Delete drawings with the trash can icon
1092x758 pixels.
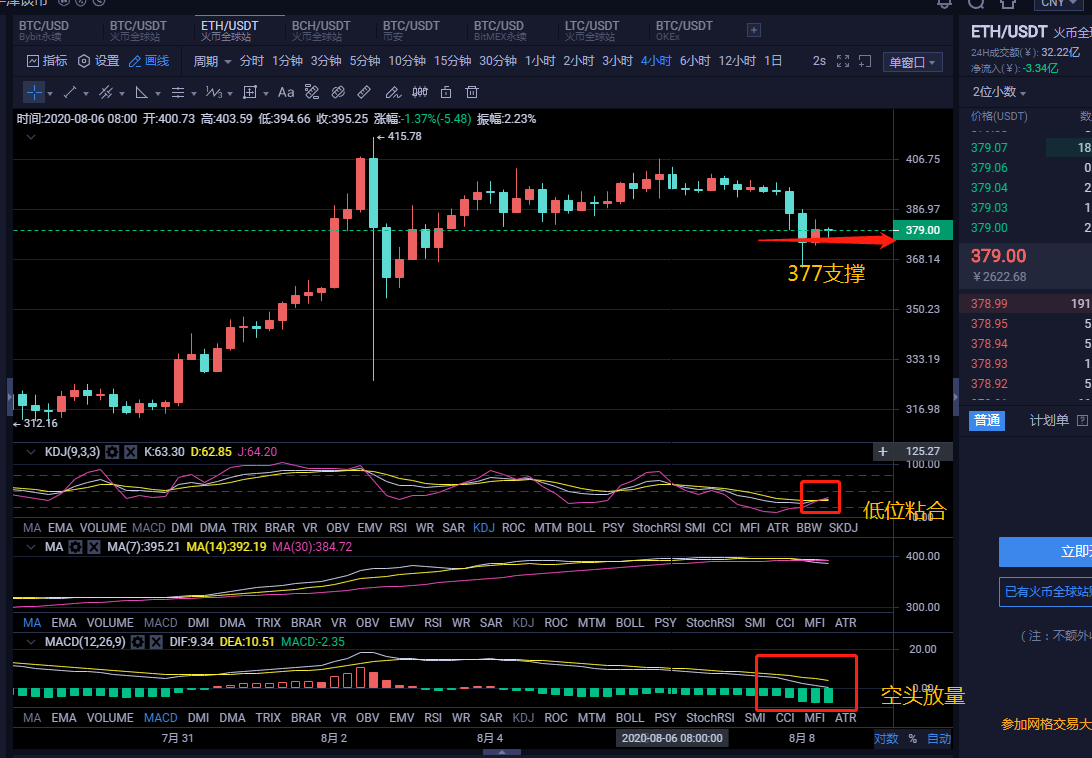coord(472,92)
